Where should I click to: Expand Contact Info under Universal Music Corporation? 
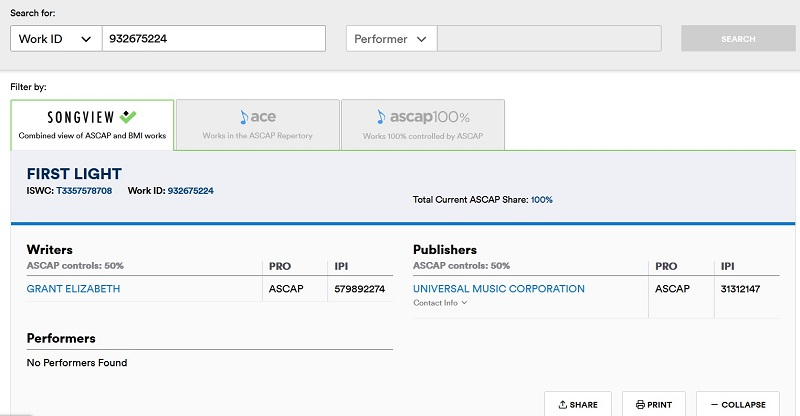click(440, 303)
